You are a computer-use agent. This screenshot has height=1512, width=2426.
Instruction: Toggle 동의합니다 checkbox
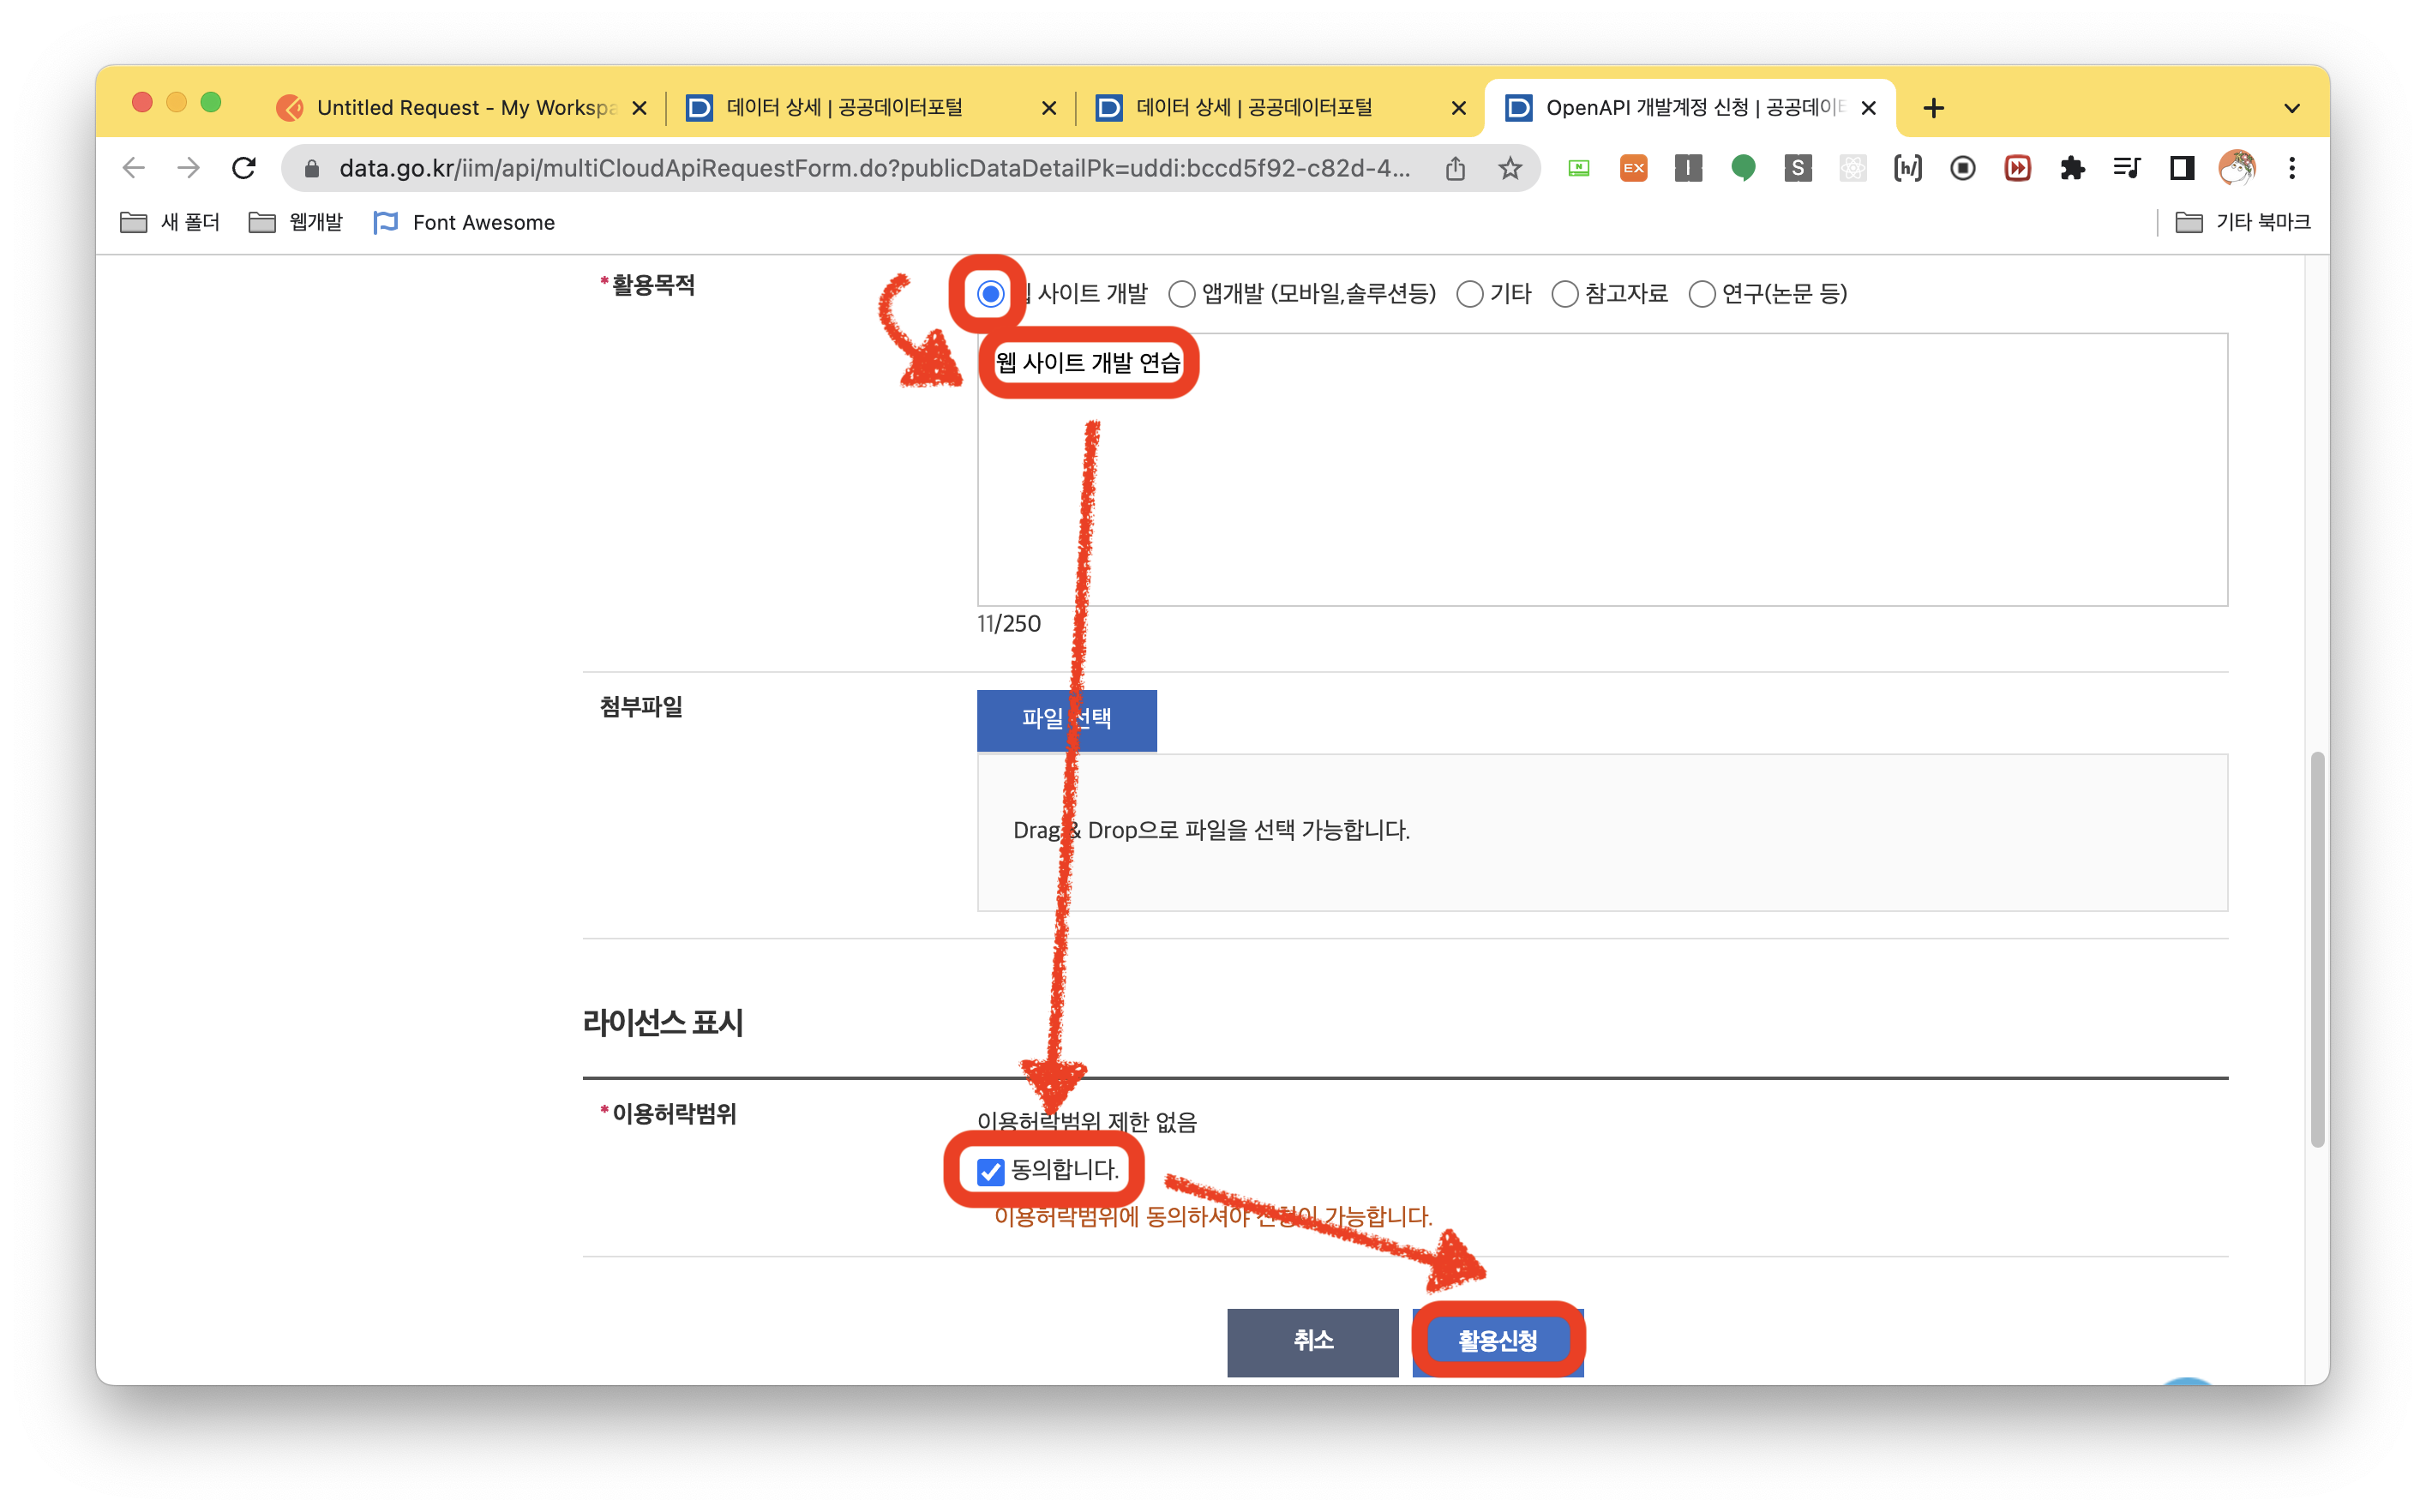point(990,1171)
